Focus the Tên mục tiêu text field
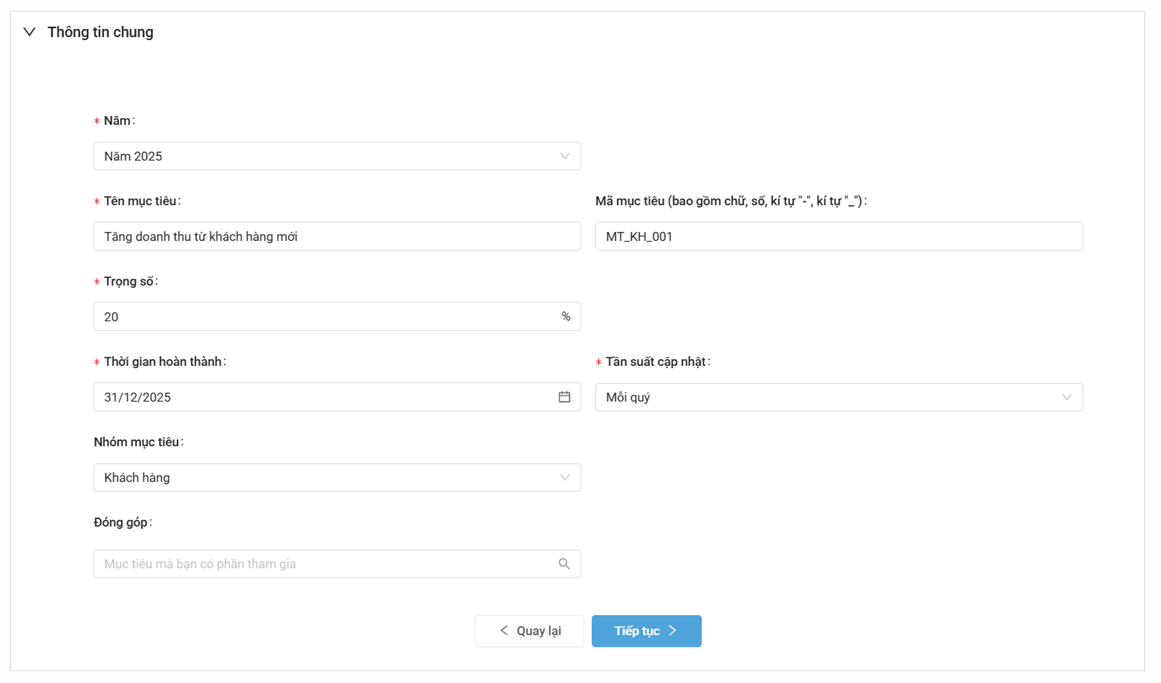Screen dimensions: 1161x683 click(336, 237)
